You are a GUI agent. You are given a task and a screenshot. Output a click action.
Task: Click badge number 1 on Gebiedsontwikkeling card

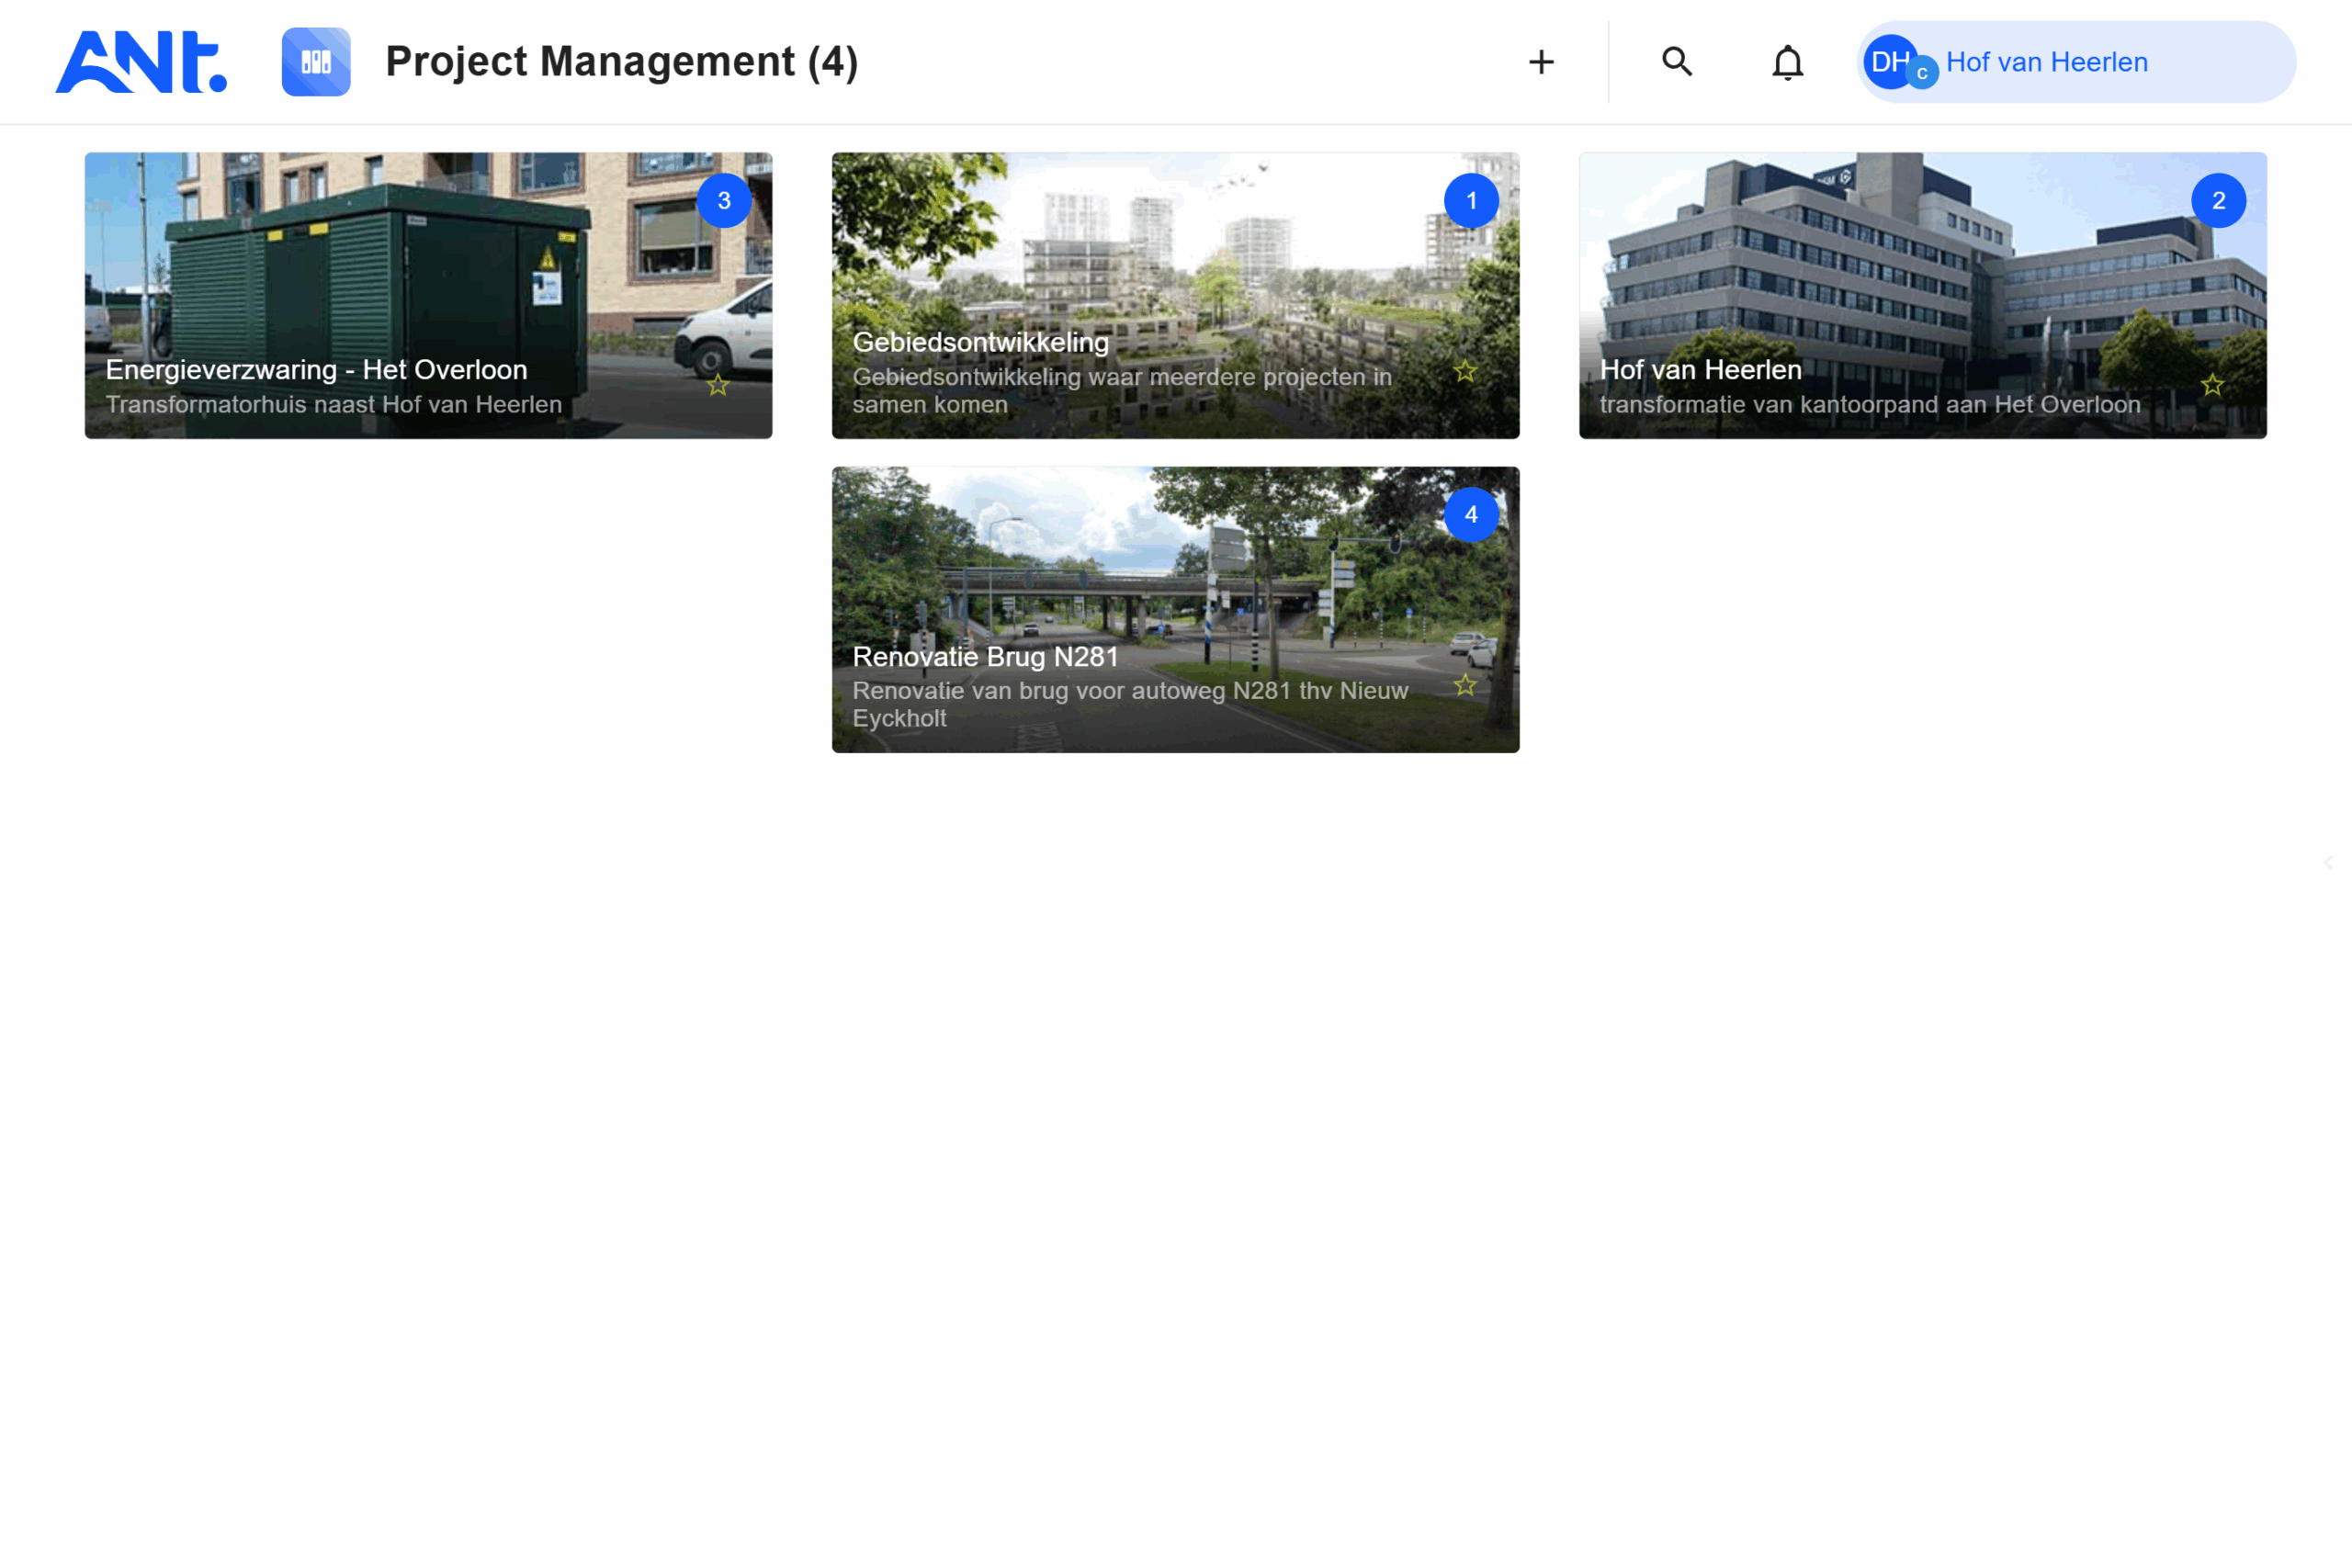point(1471,201)
